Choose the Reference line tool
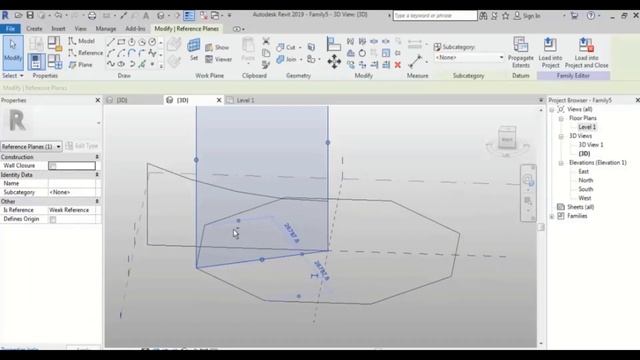The width and height of the screenshot is (640, 360). 85,53
